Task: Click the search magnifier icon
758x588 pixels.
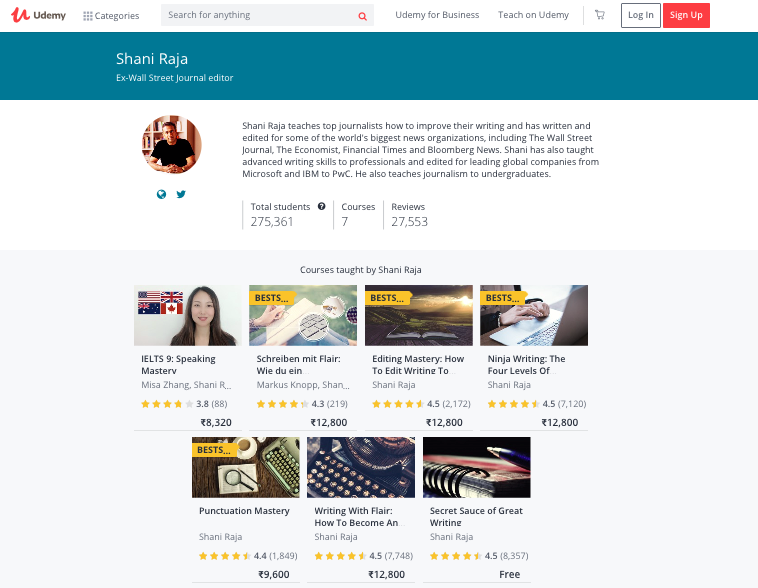Action: coord(362,16)
